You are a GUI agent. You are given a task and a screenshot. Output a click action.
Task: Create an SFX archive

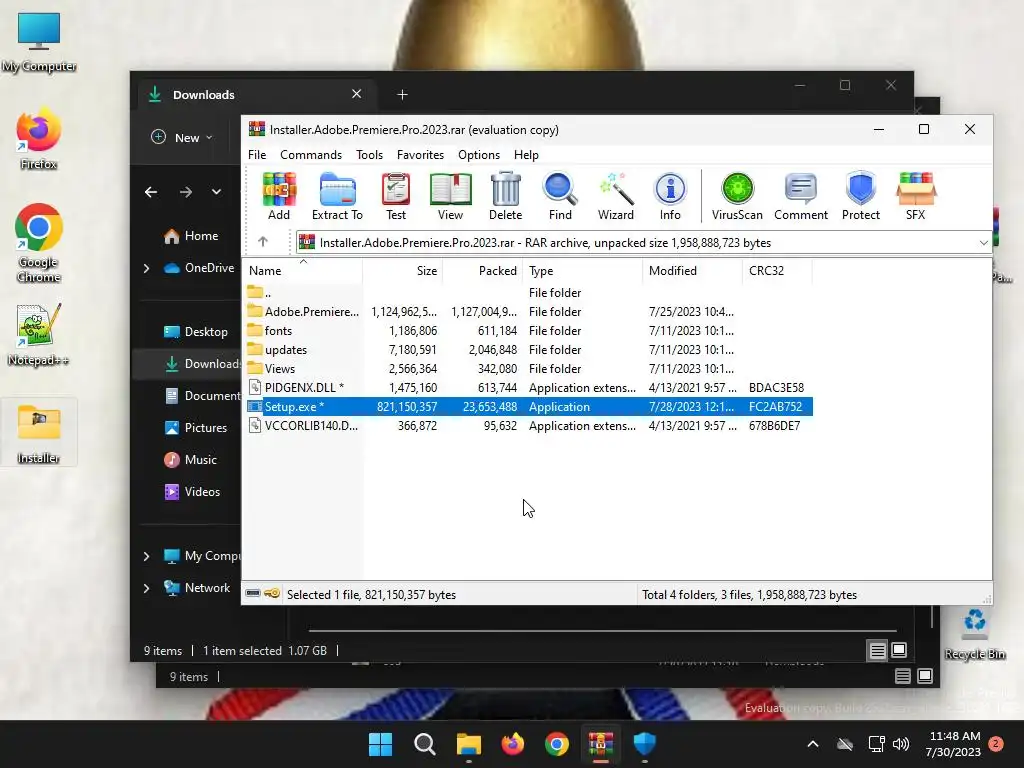[x=916, y=196]
